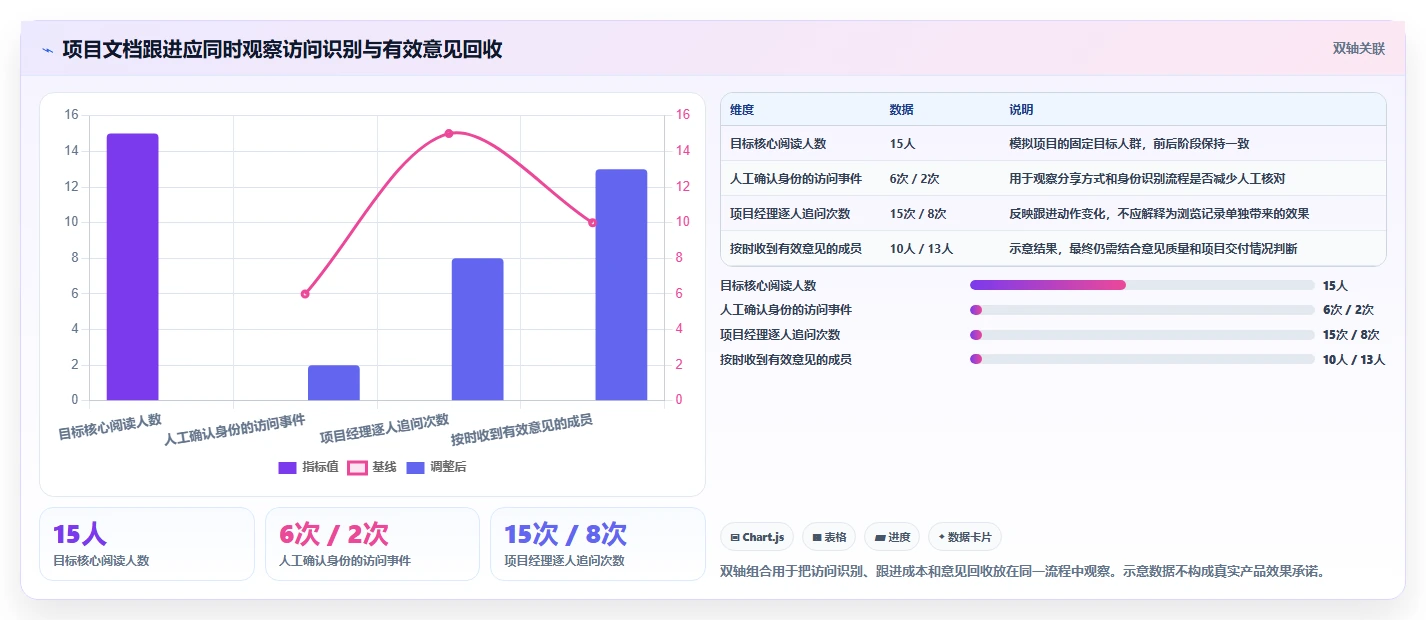This screenshot has width=1426, height=620.
Task: Click the 人工确认身份的访问事件 progress bar
Action: click(1142, 310)
